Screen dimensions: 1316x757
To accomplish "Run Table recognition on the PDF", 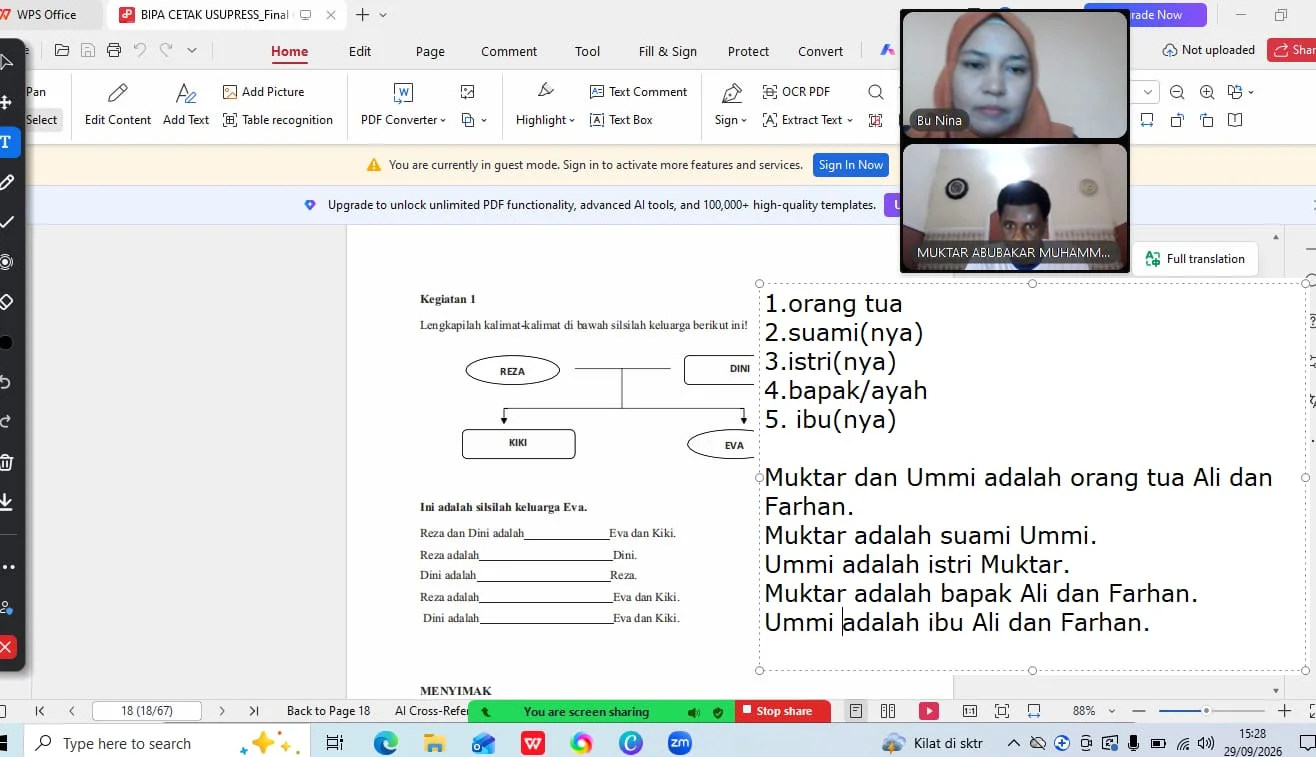I will [x=277, y=120].
